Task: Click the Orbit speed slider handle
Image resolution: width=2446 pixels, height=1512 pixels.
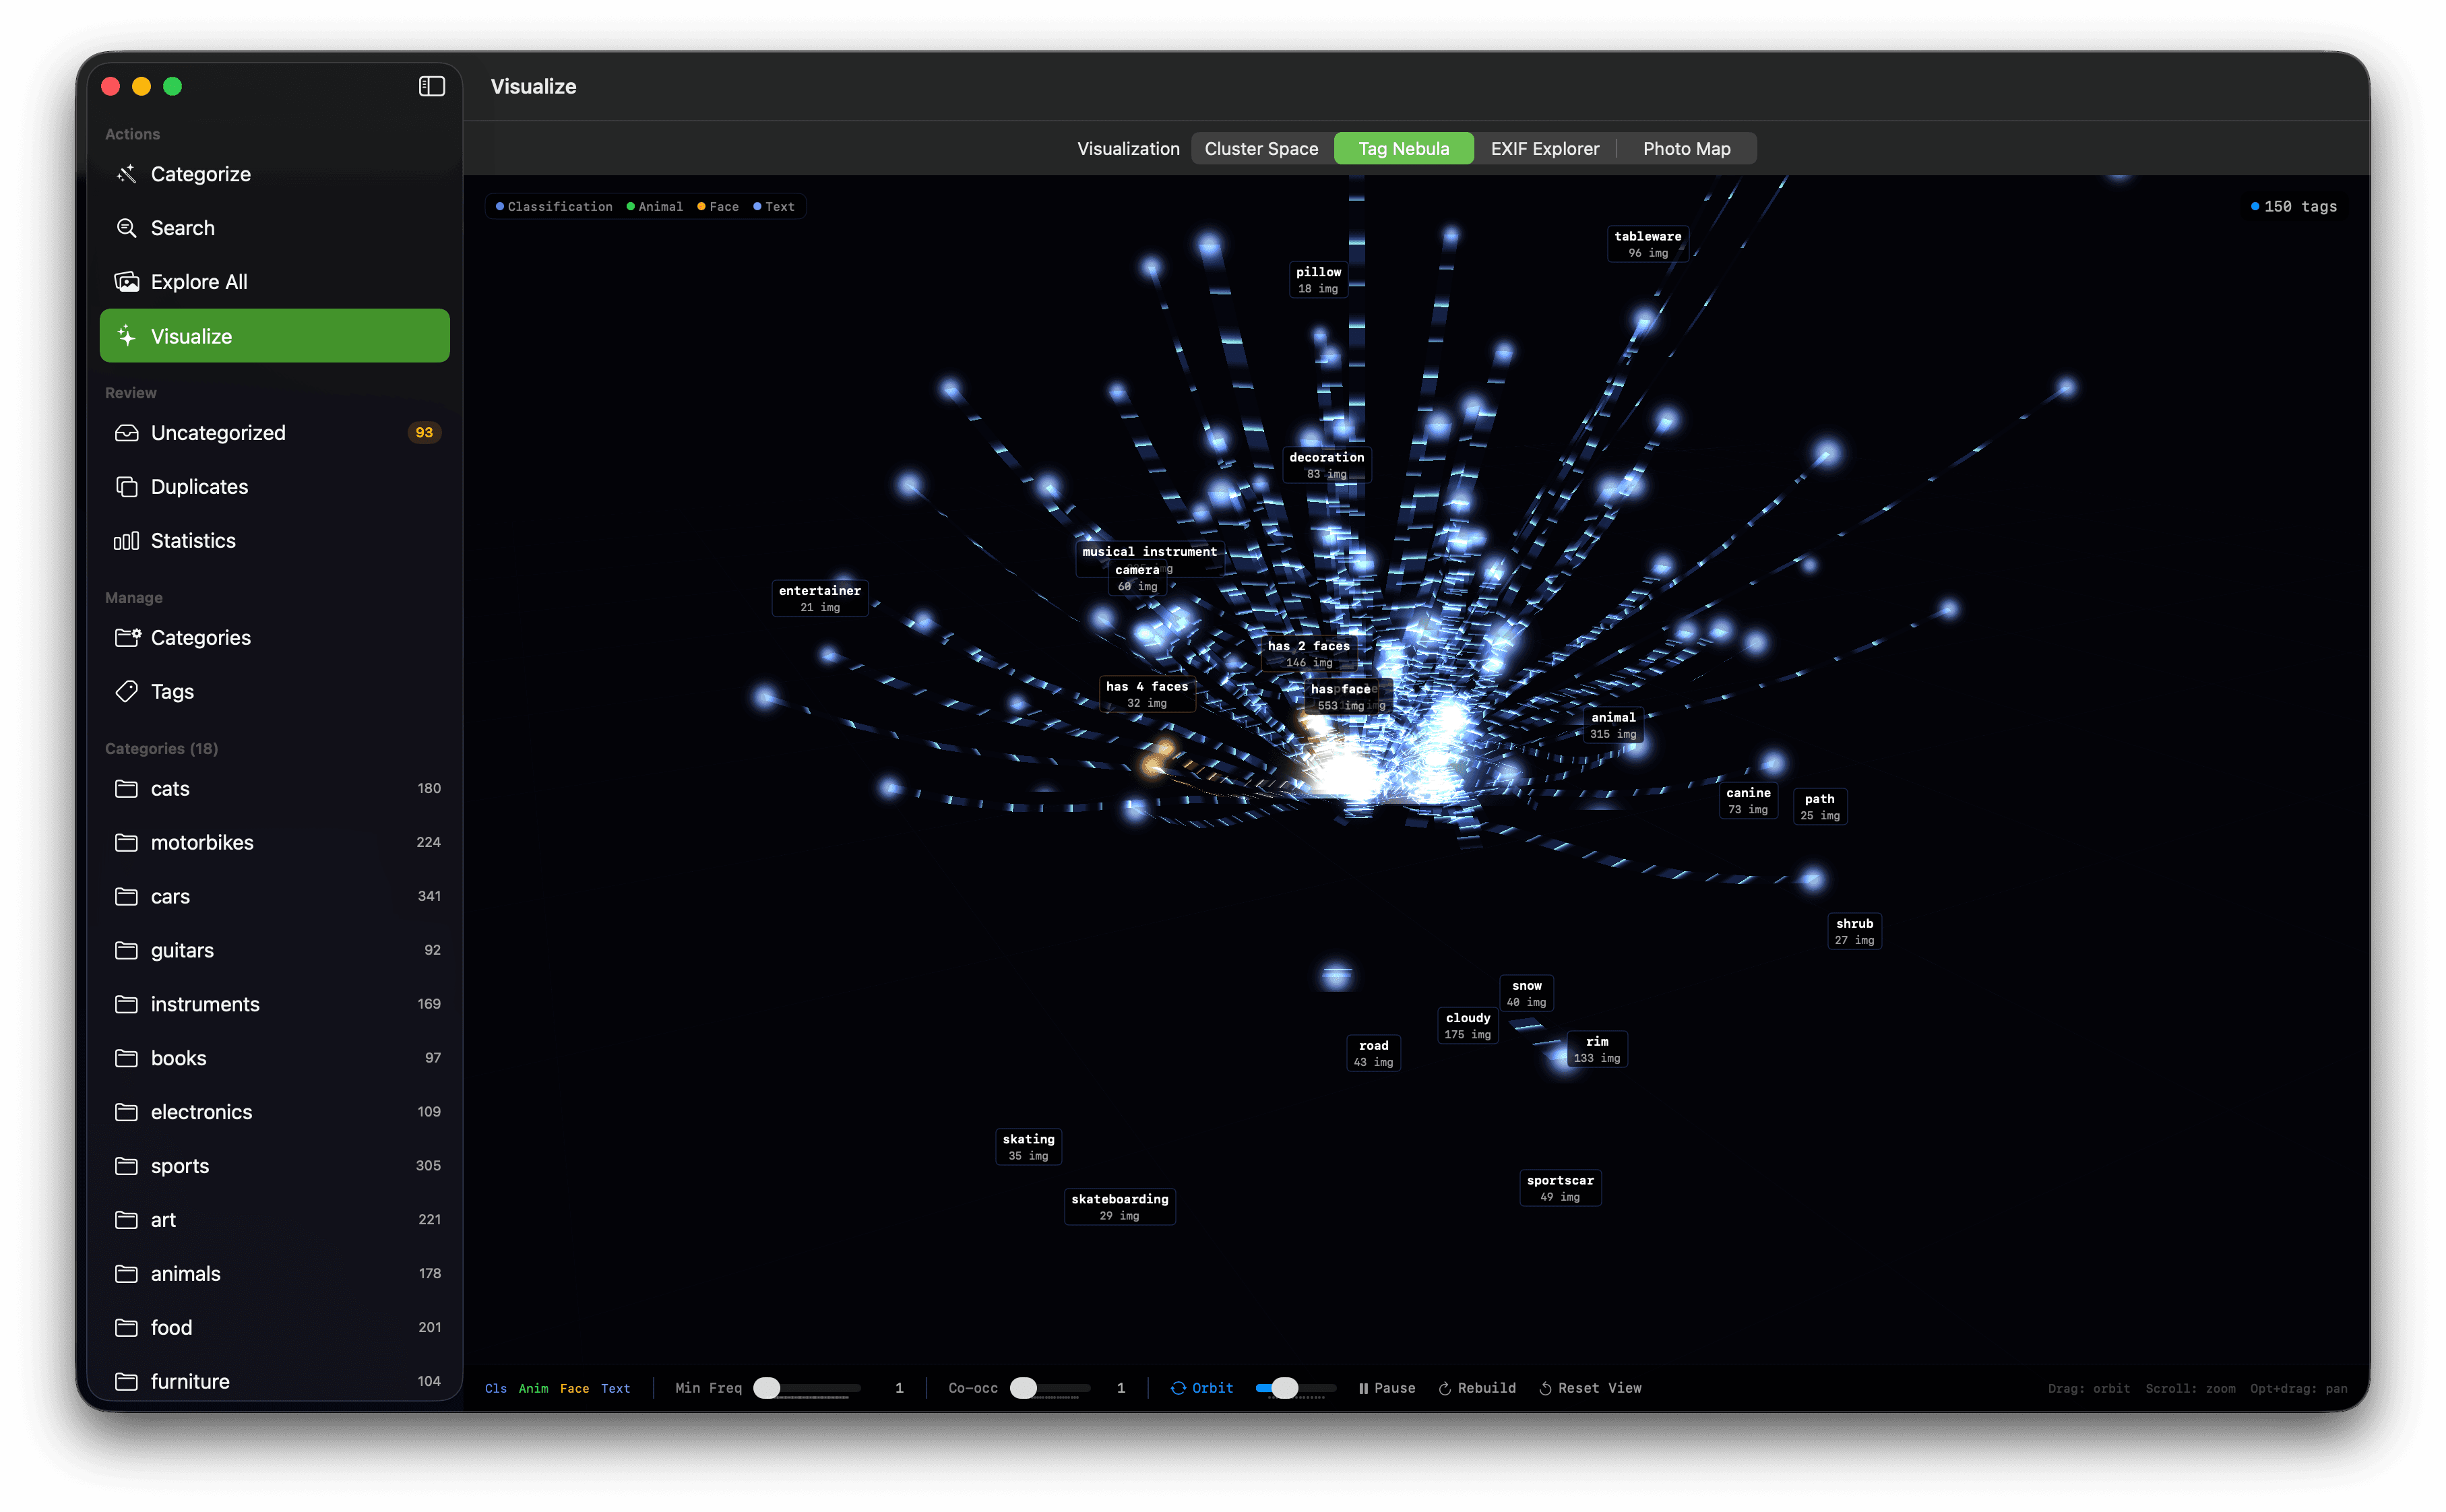Action: tap(1285, 1388)
